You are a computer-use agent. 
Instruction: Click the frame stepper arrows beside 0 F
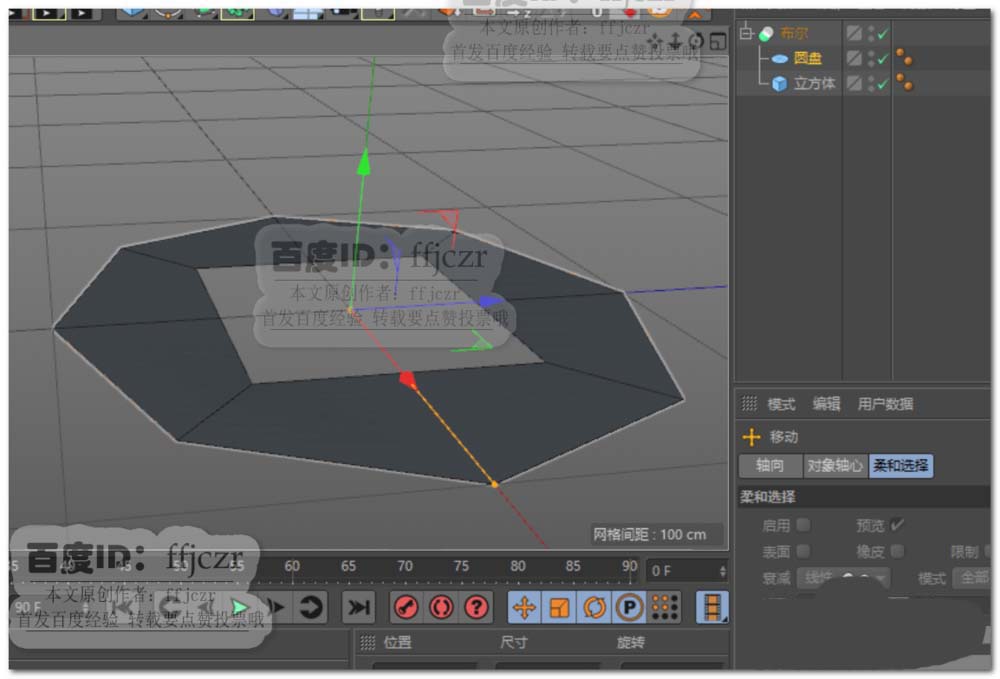coord(723,571)
